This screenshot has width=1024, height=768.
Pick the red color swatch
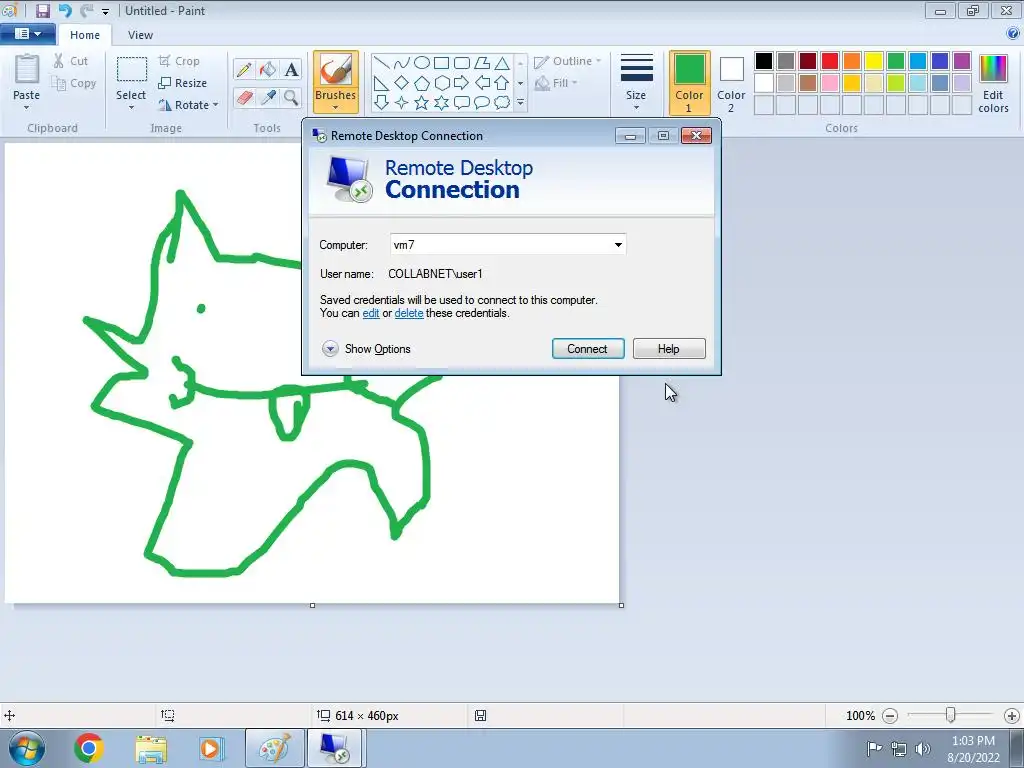830,61
